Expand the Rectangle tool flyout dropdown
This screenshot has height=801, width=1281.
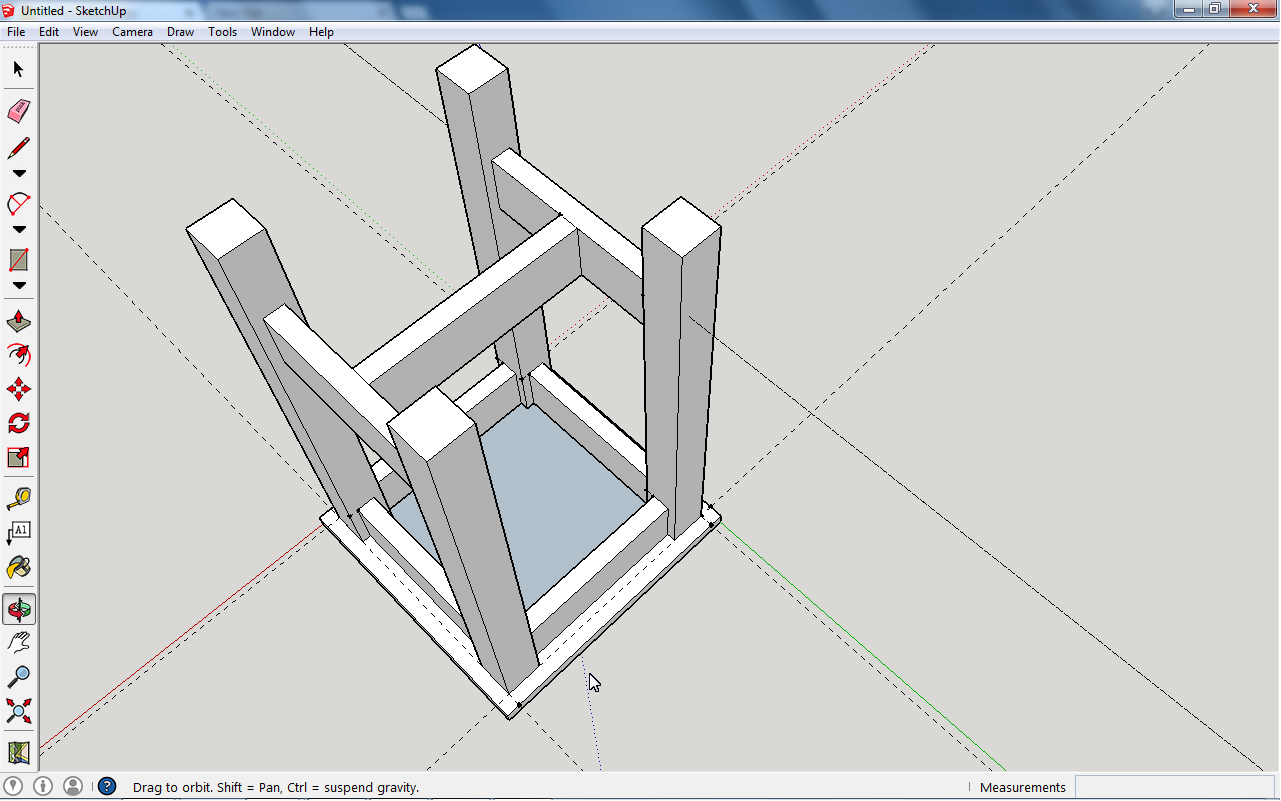17,285
